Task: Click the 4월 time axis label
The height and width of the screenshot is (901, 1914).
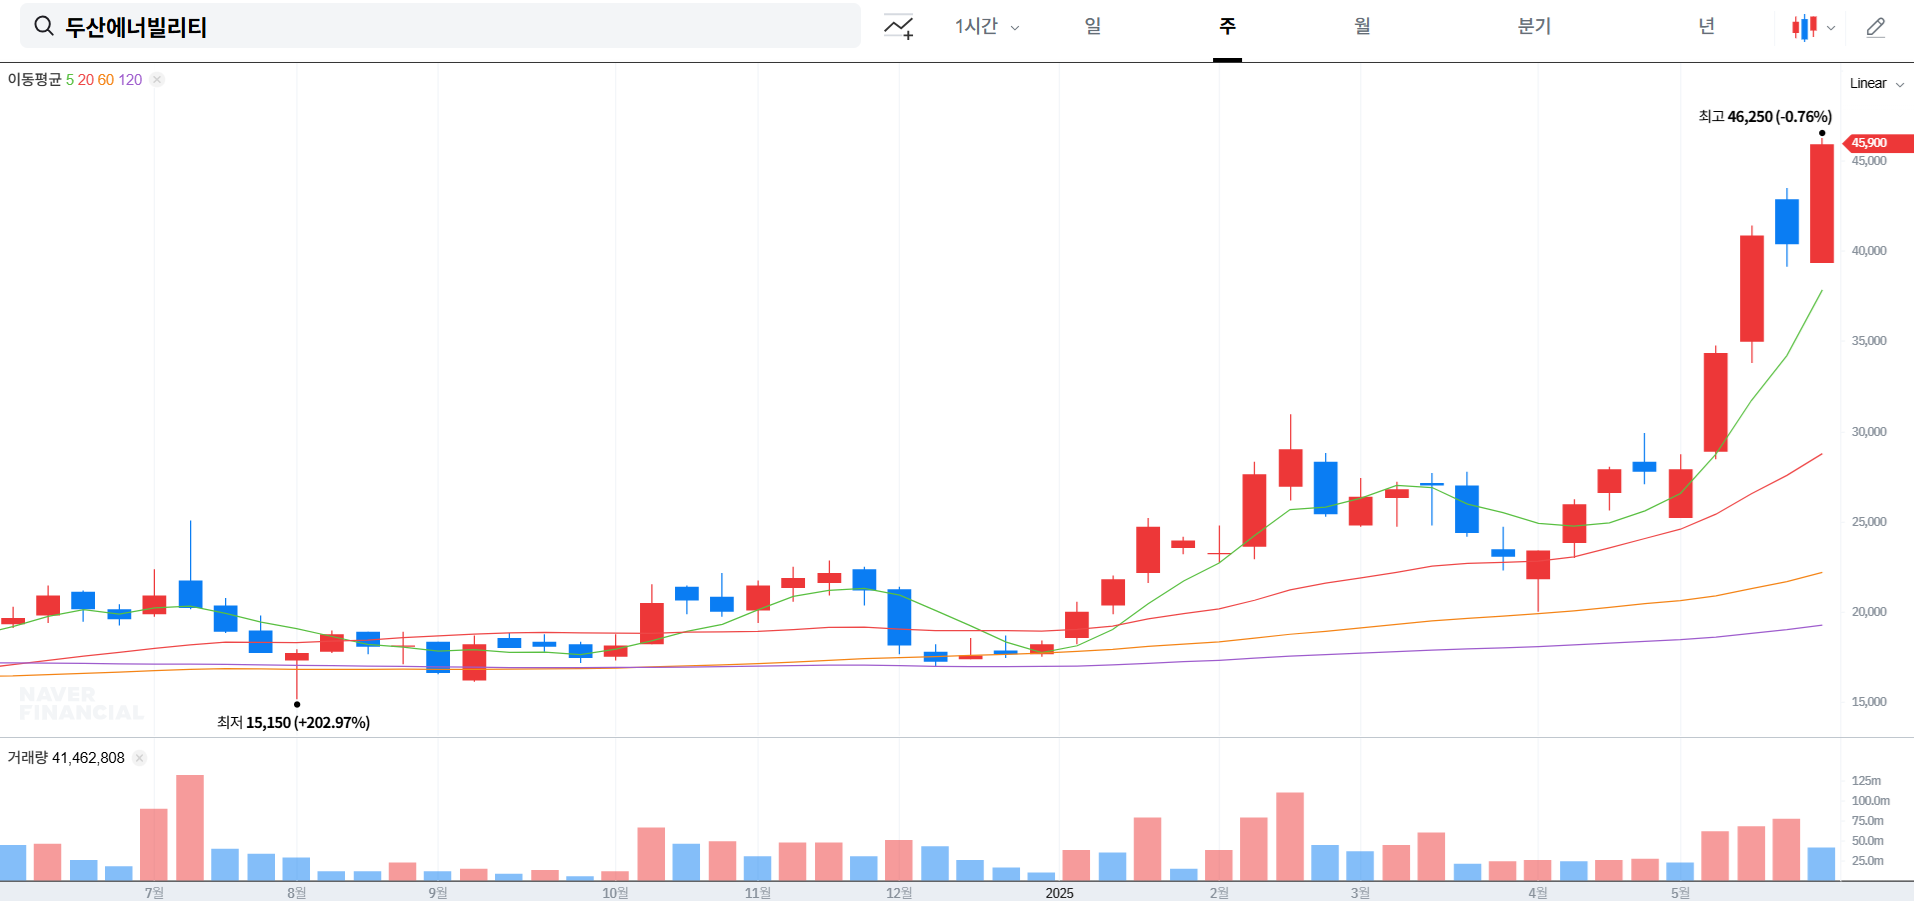Action: (x=1538, y=892)
